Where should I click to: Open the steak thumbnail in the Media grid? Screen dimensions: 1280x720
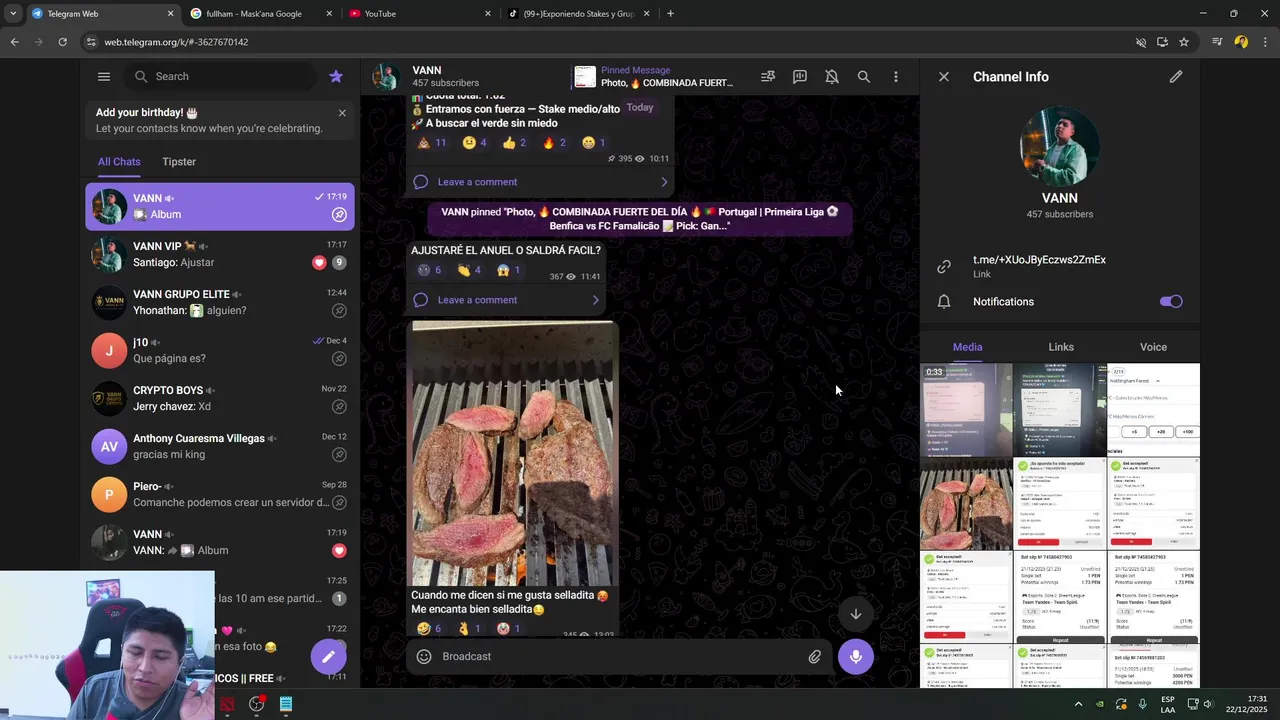pos(966,504)
